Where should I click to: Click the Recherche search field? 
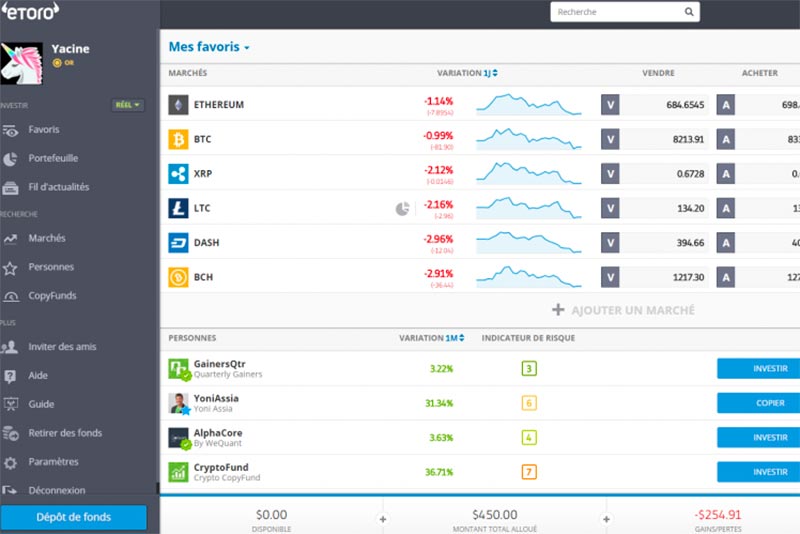click(x=615, y=12)
